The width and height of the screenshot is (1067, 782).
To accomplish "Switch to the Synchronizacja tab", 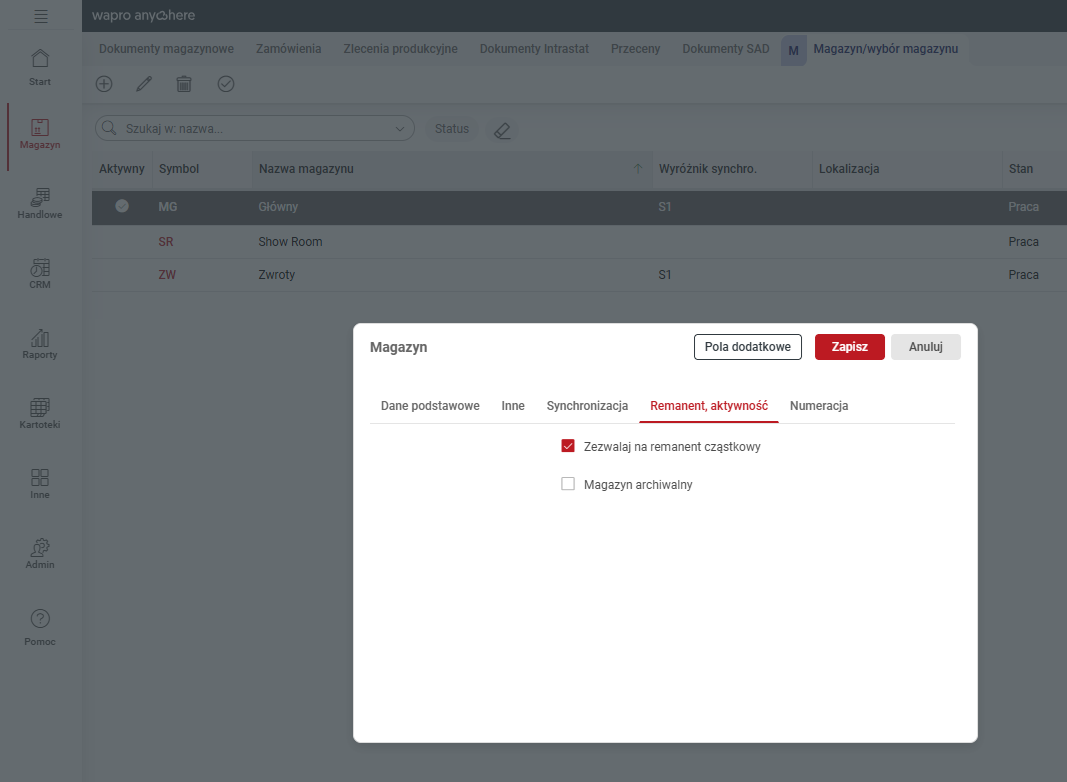I will click(x=587, y=406).
